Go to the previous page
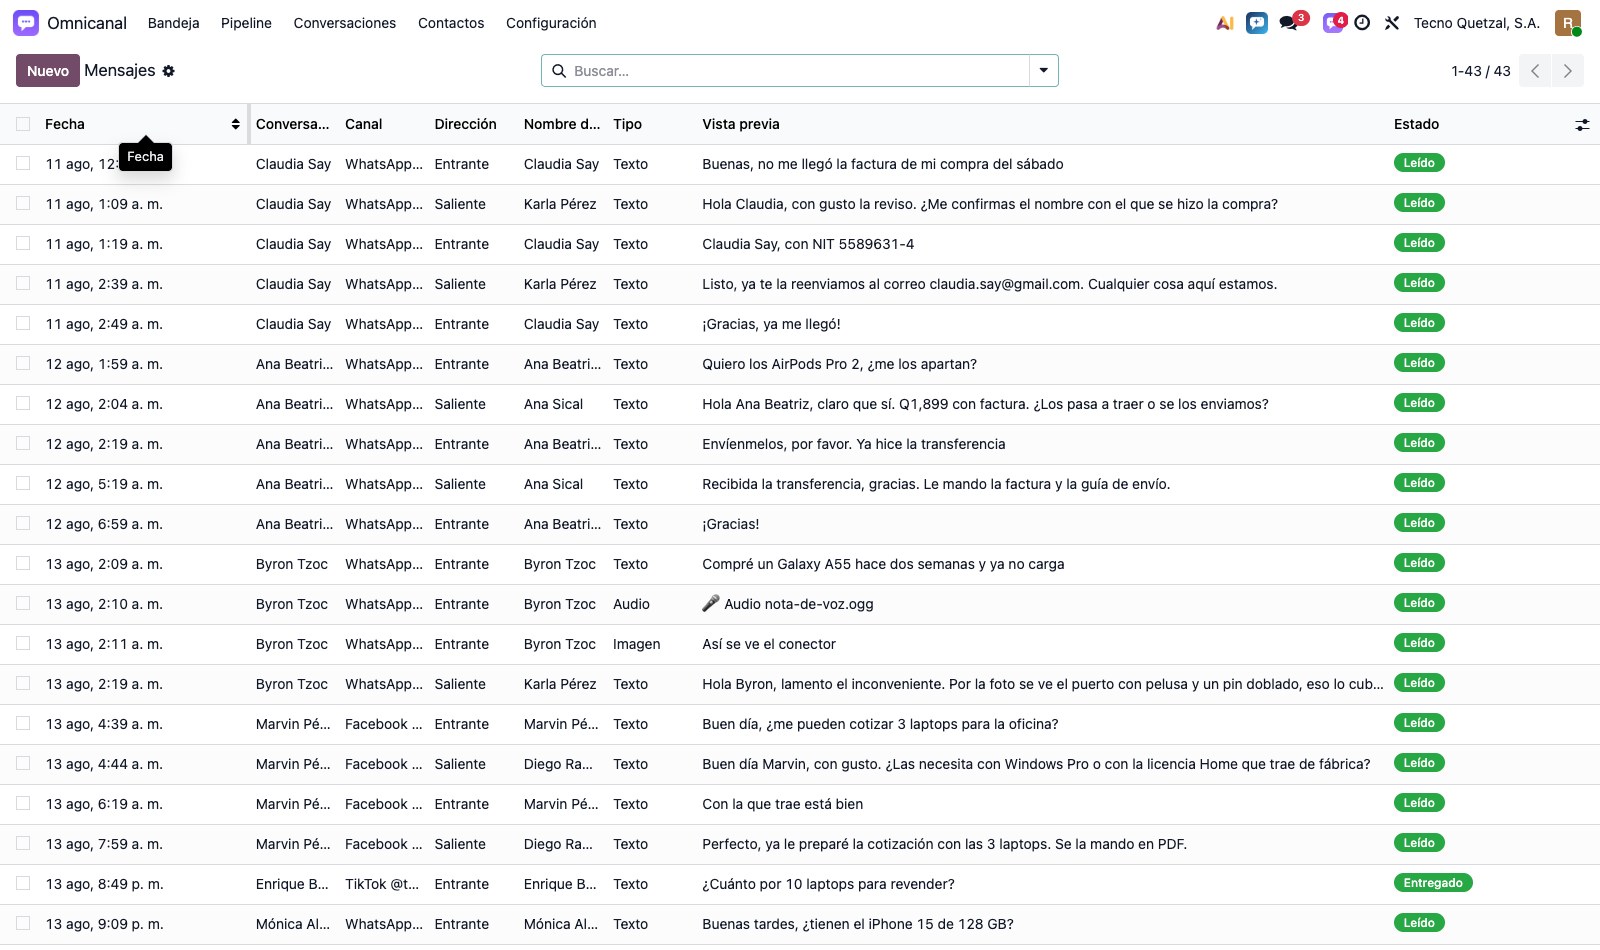 click(1535, 71)
